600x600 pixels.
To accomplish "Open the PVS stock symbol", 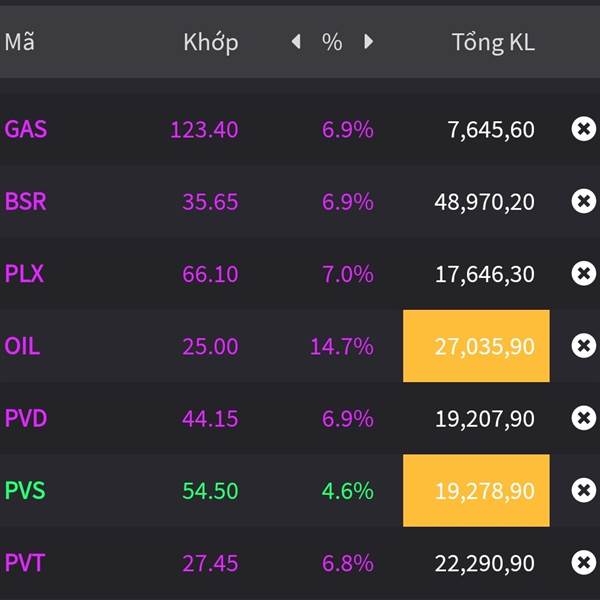I will tap(25, 490).
